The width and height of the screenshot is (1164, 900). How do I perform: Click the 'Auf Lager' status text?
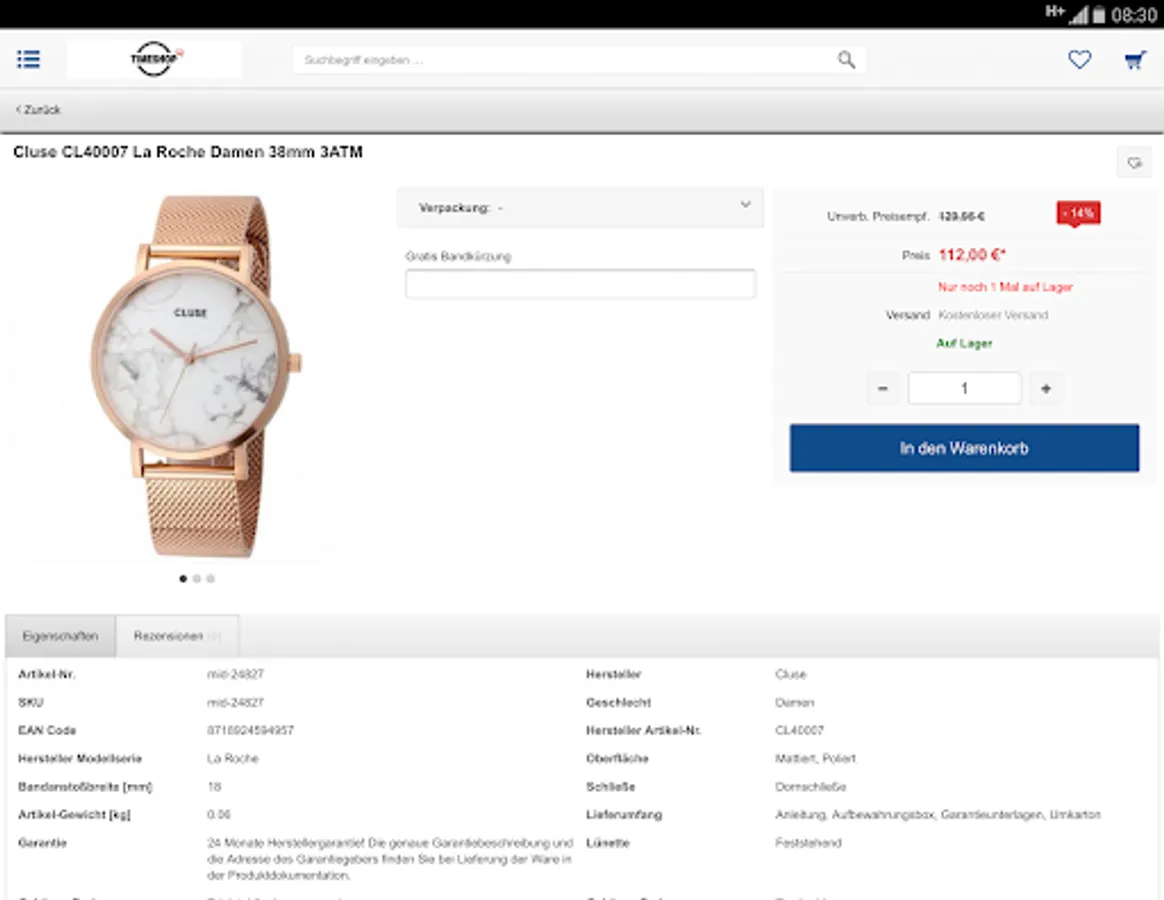pos(964,343)
